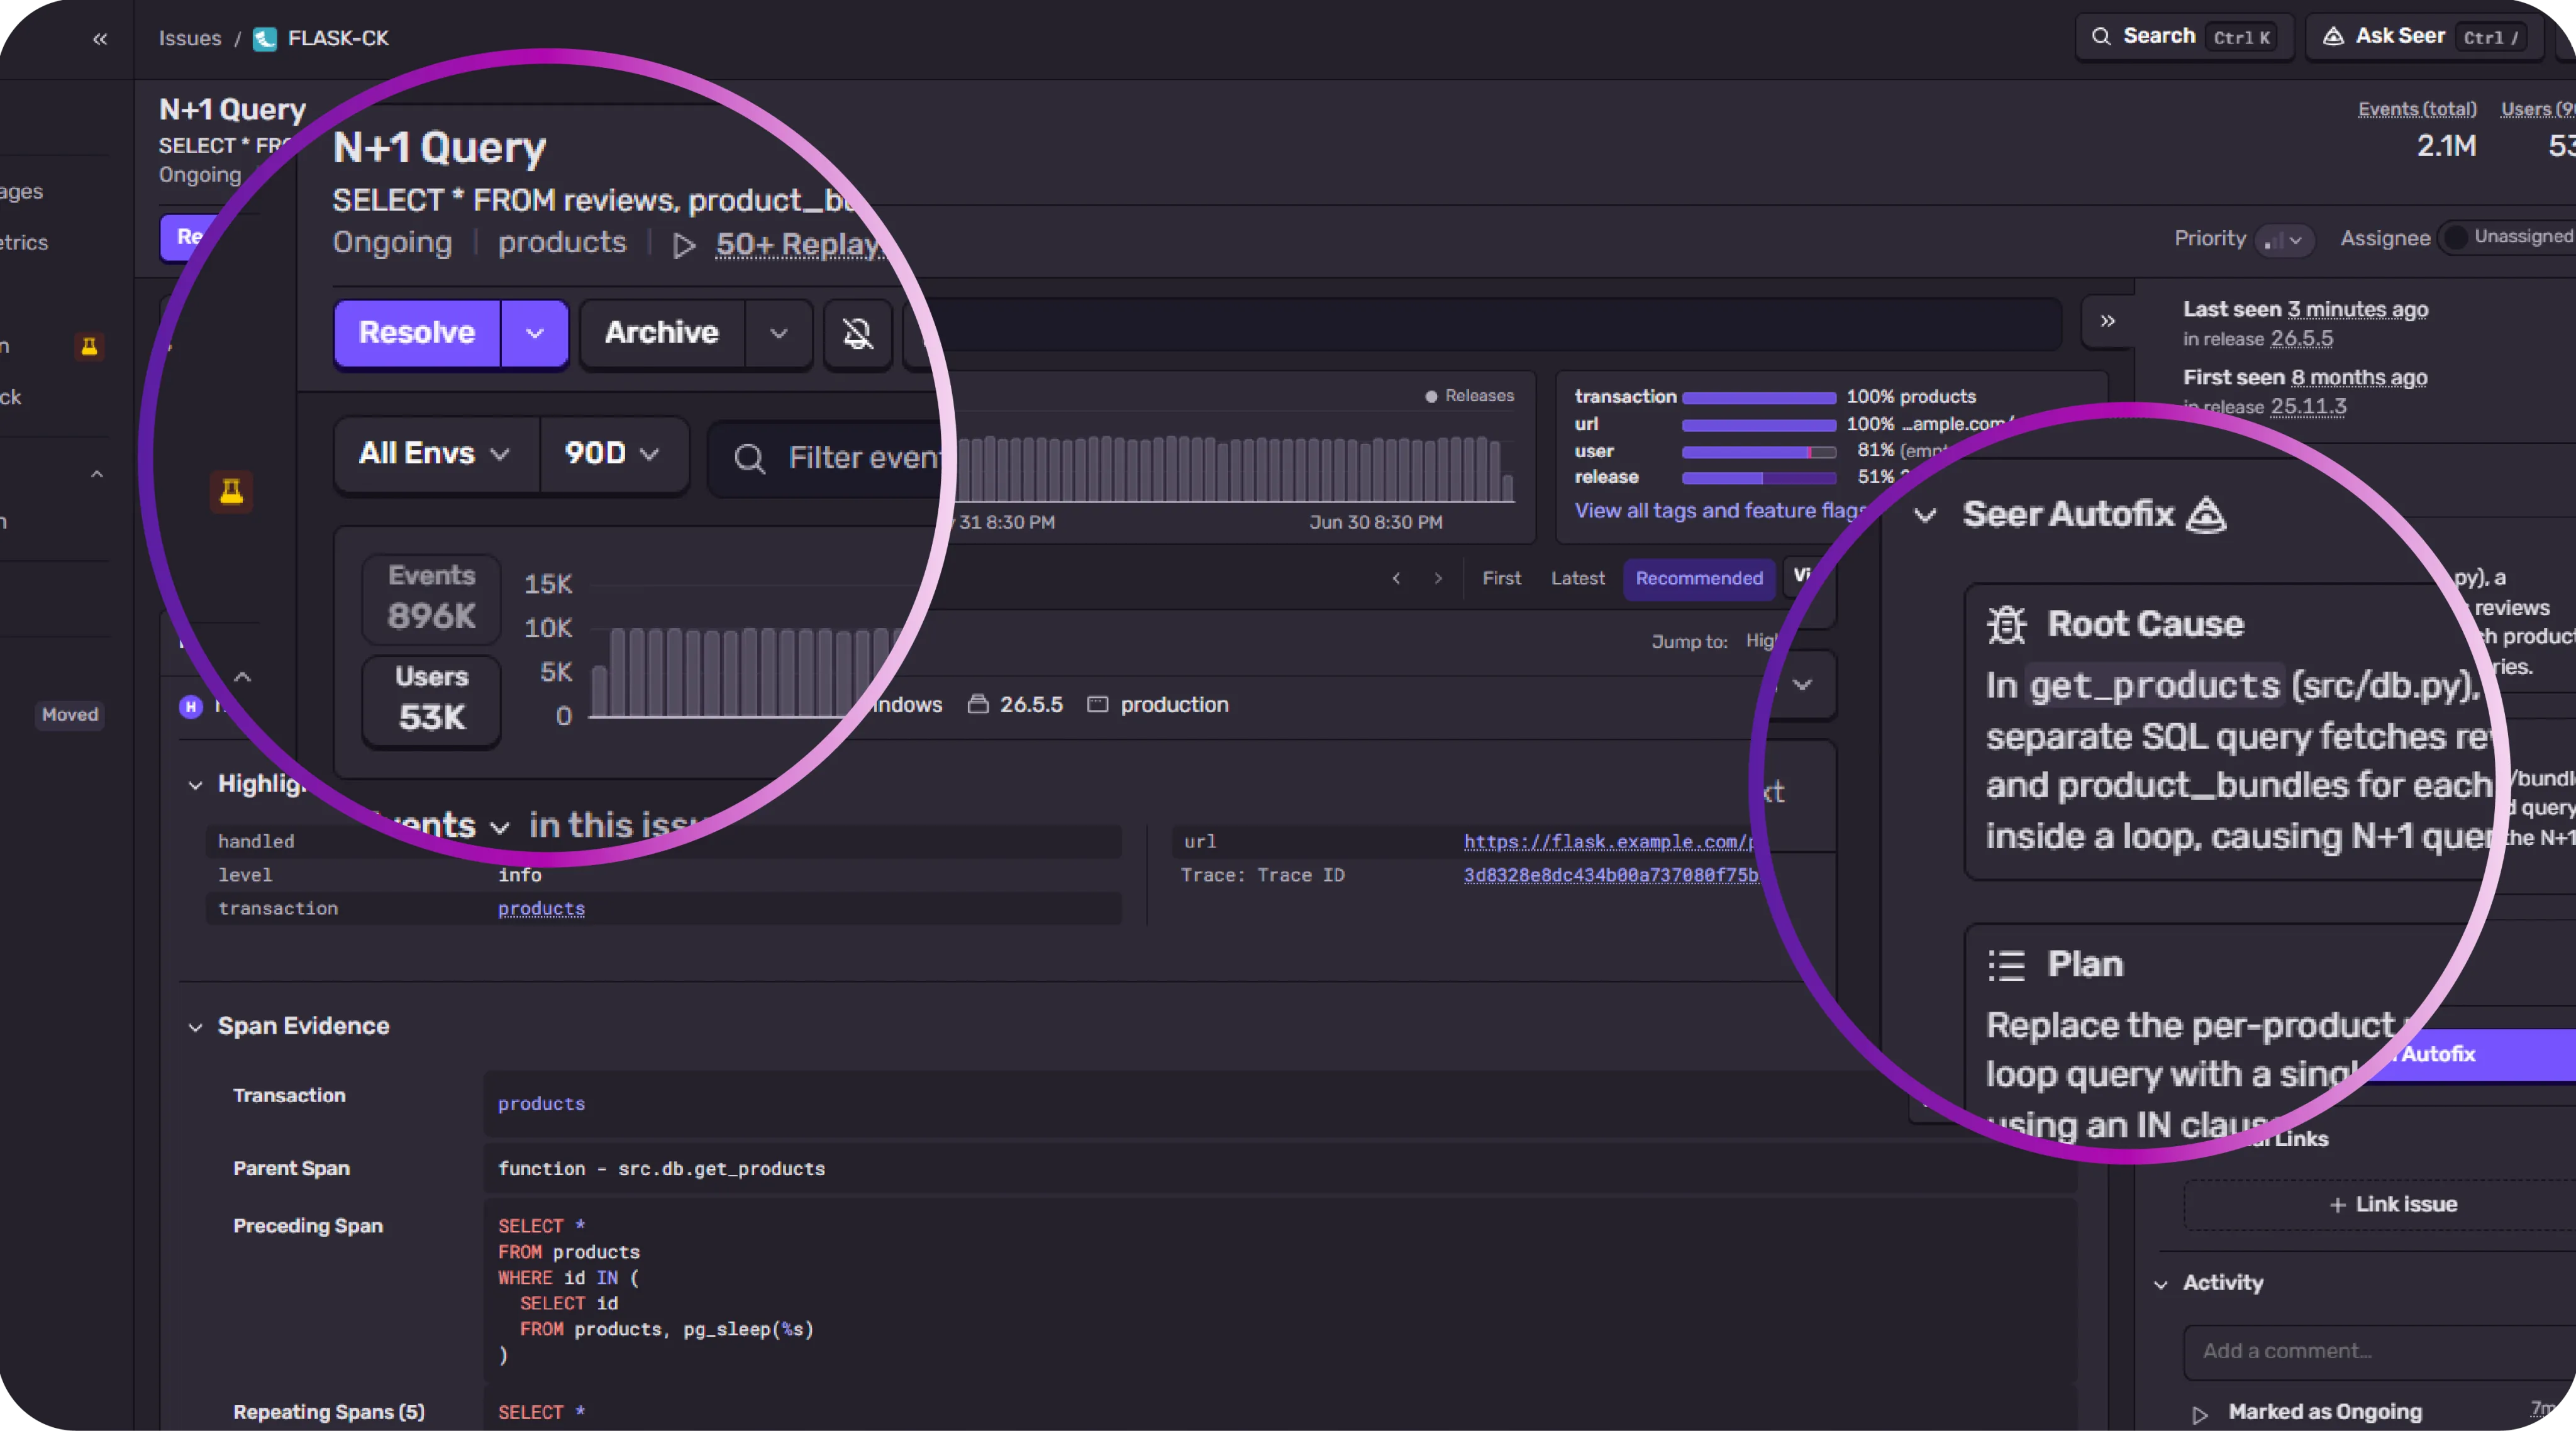Switch to the Latest event tab
The height and width of the screenshot is (1431, 2576).
(x=1577, y=578)
